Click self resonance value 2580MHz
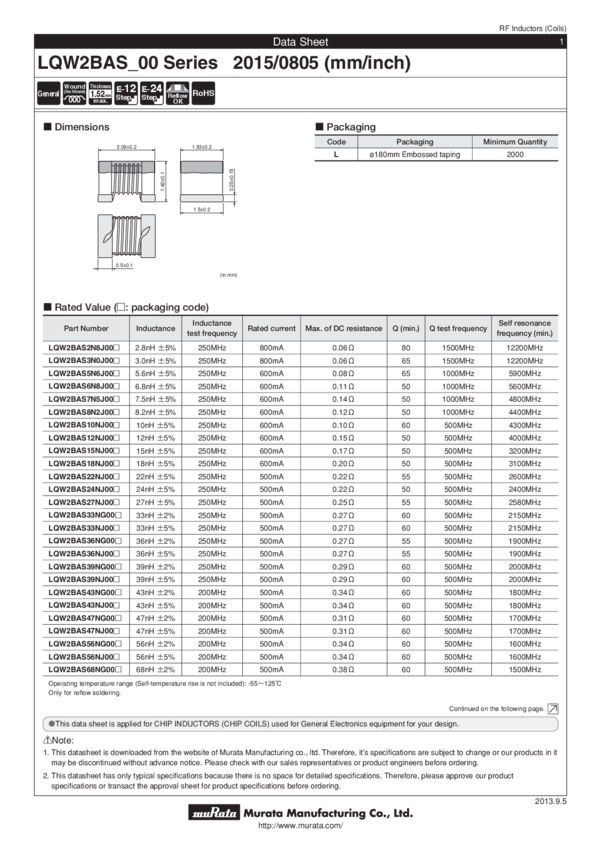Viewport: 601px width, 850px height. pyautogui.click(x=525, y=503)
